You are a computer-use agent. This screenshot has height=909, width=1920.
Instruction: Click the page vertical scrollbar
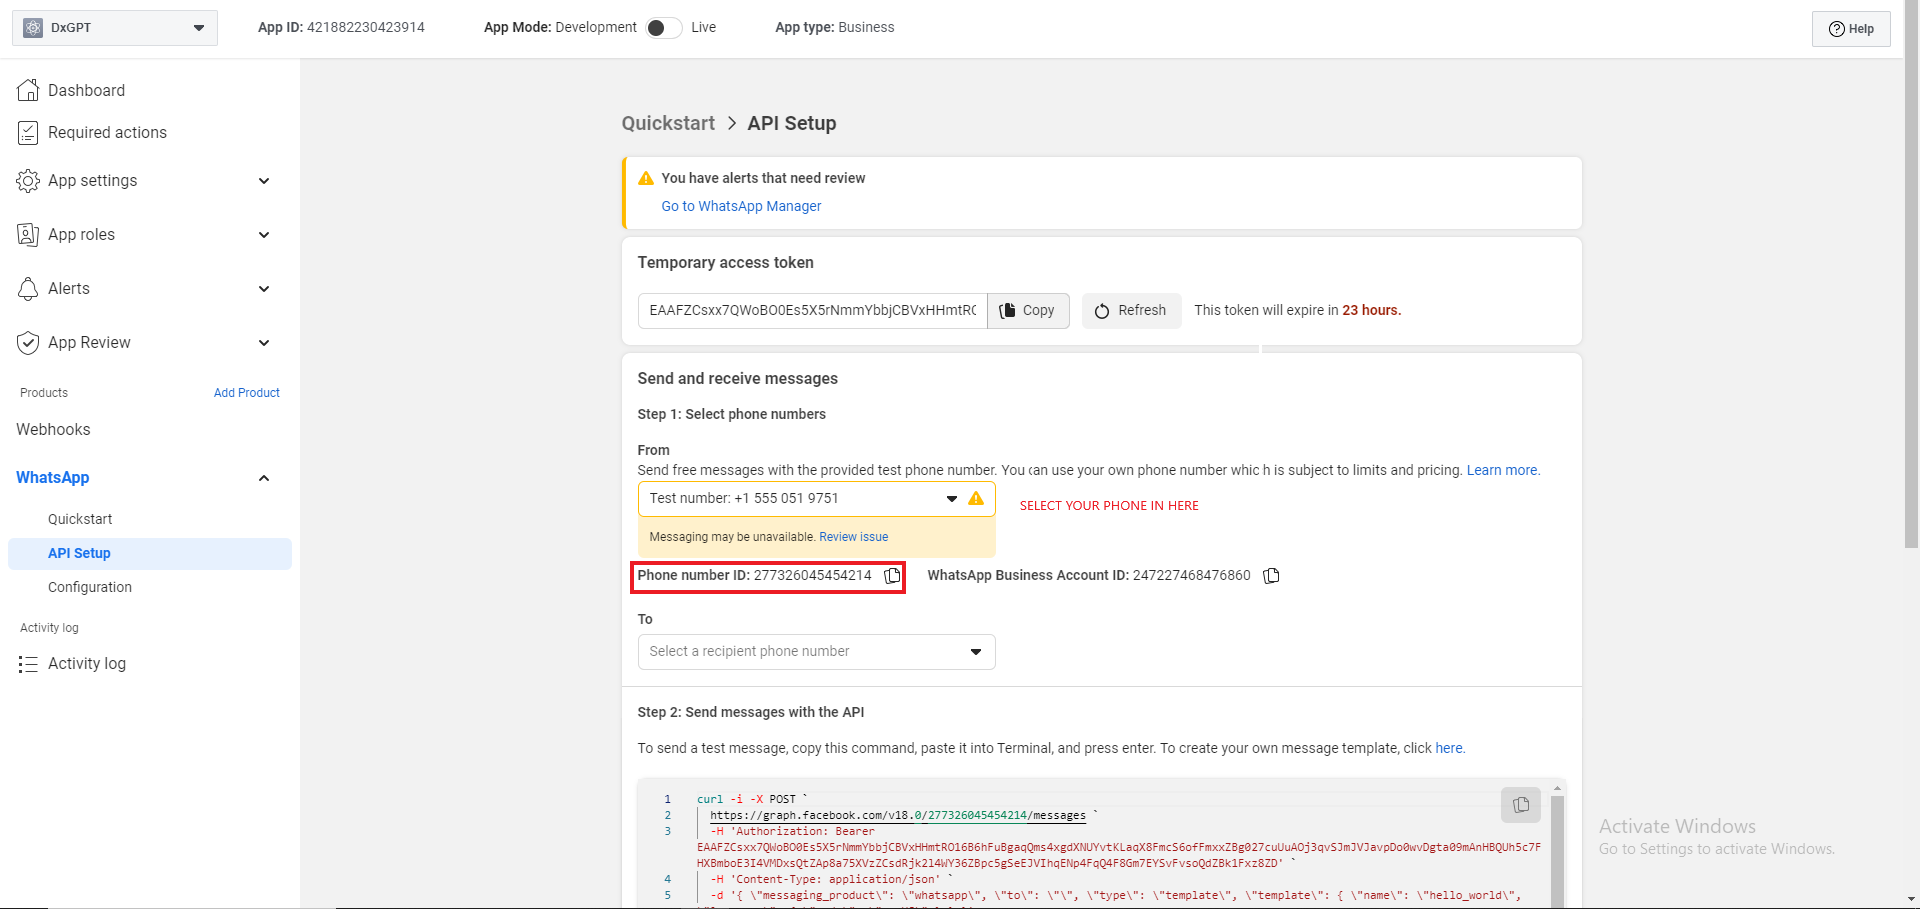tap(1911, 300)
